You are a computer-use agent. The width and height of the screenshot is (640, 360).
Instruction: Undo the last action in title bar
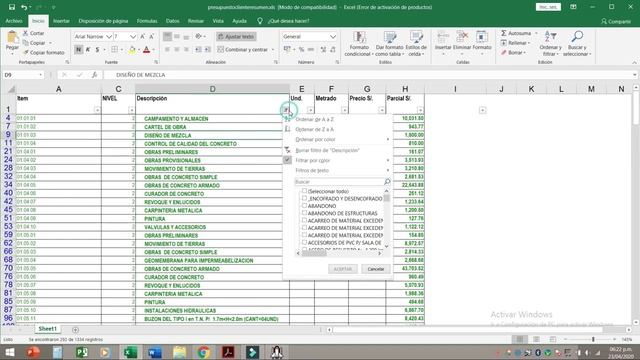tap(24, 7)
